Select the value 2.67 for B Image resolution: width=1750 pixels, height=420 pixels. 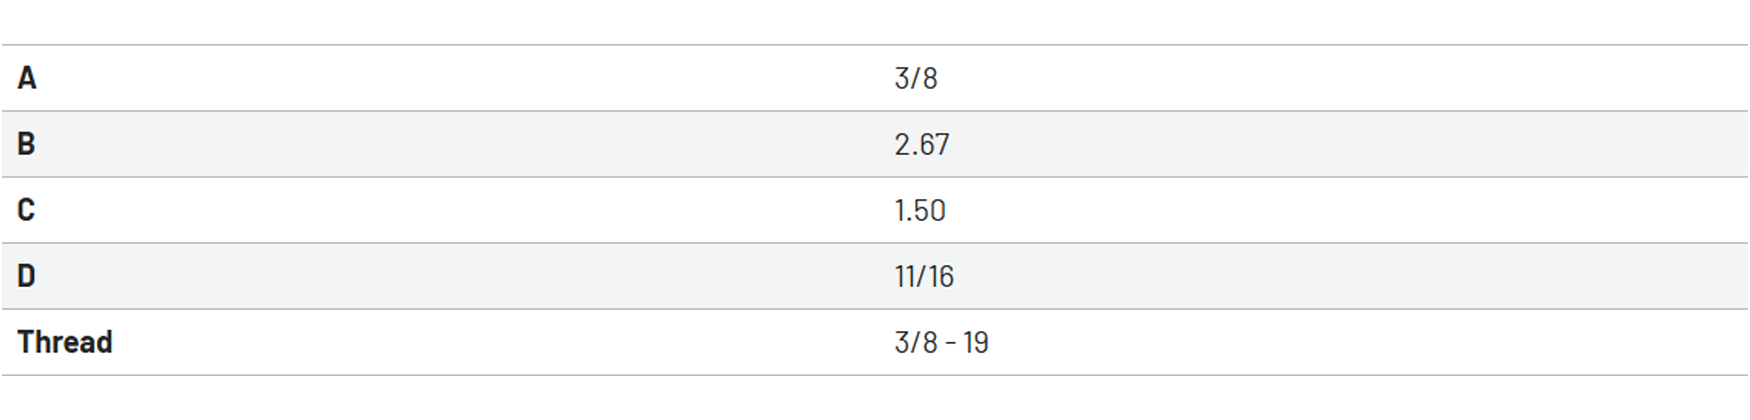point(922,144)
